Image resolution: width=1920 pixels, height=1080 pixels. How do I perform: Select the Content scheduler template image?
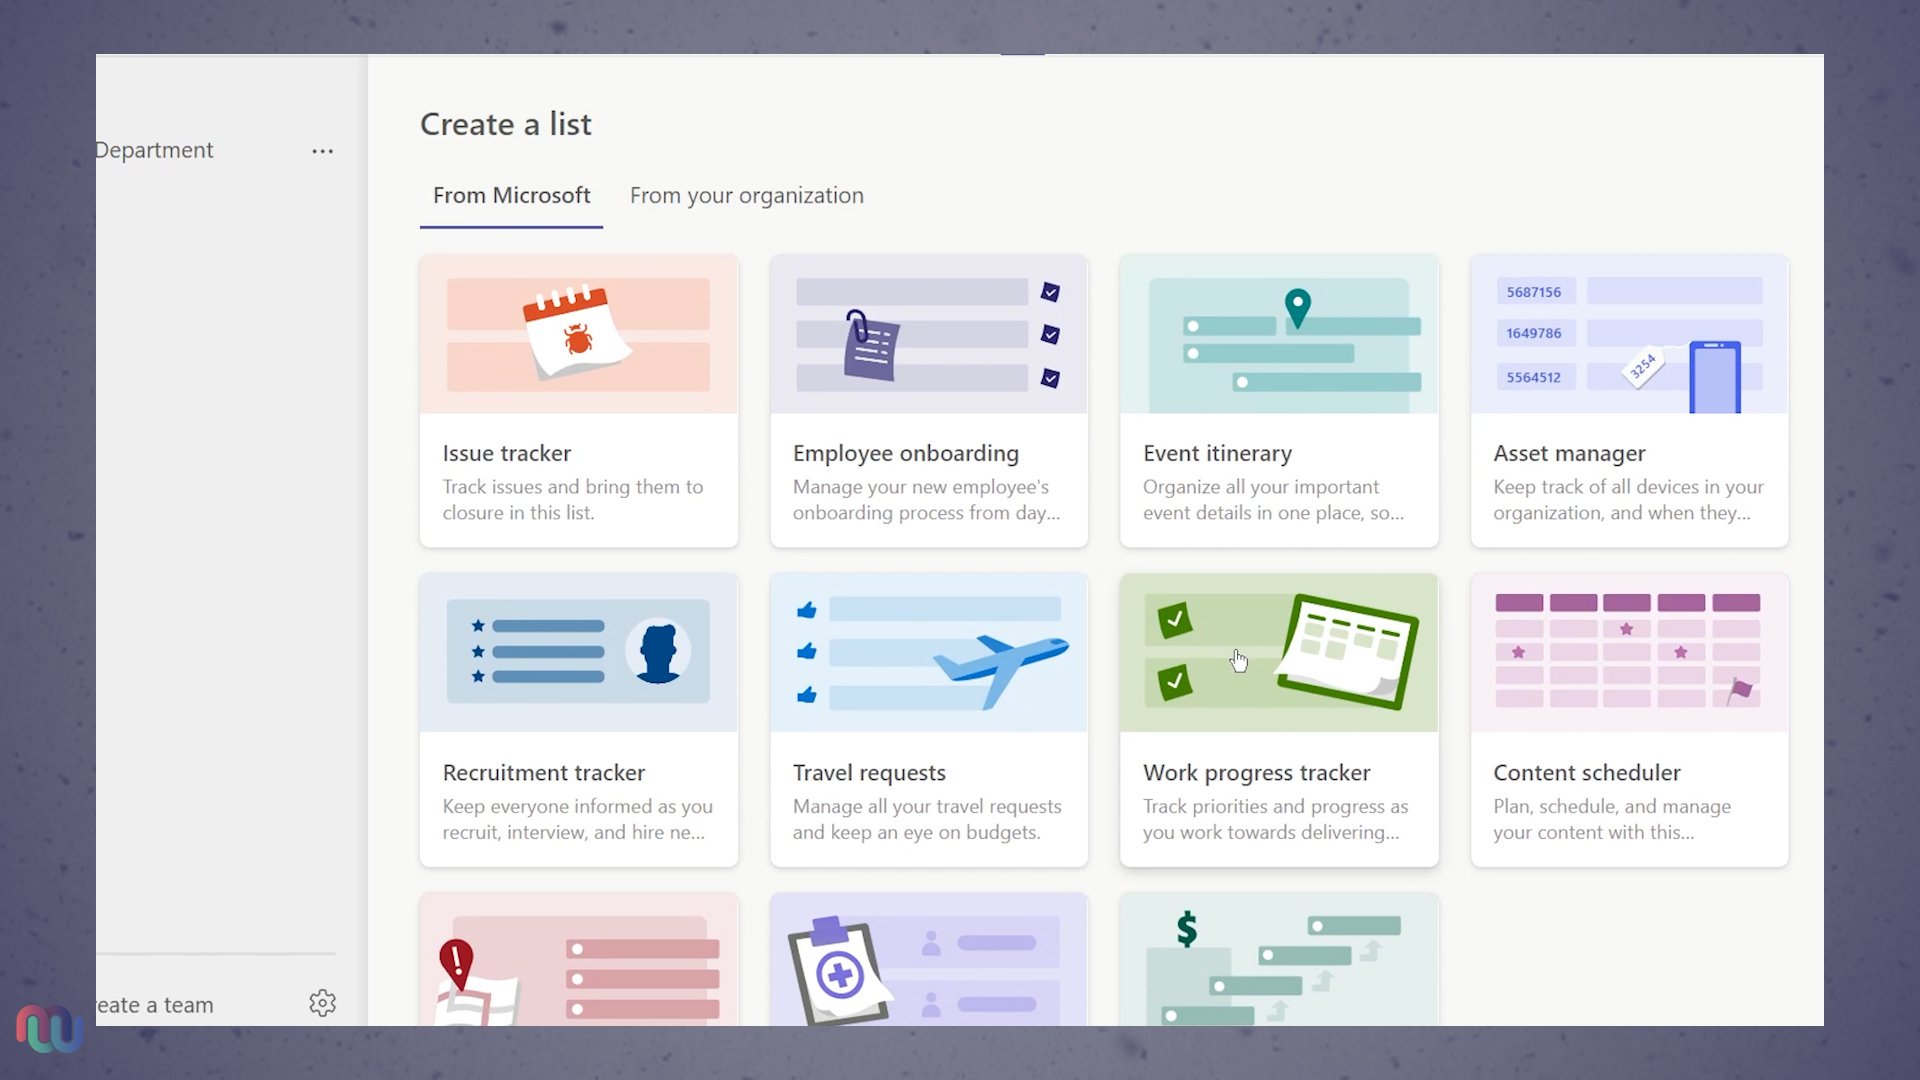click(1629, 652)
